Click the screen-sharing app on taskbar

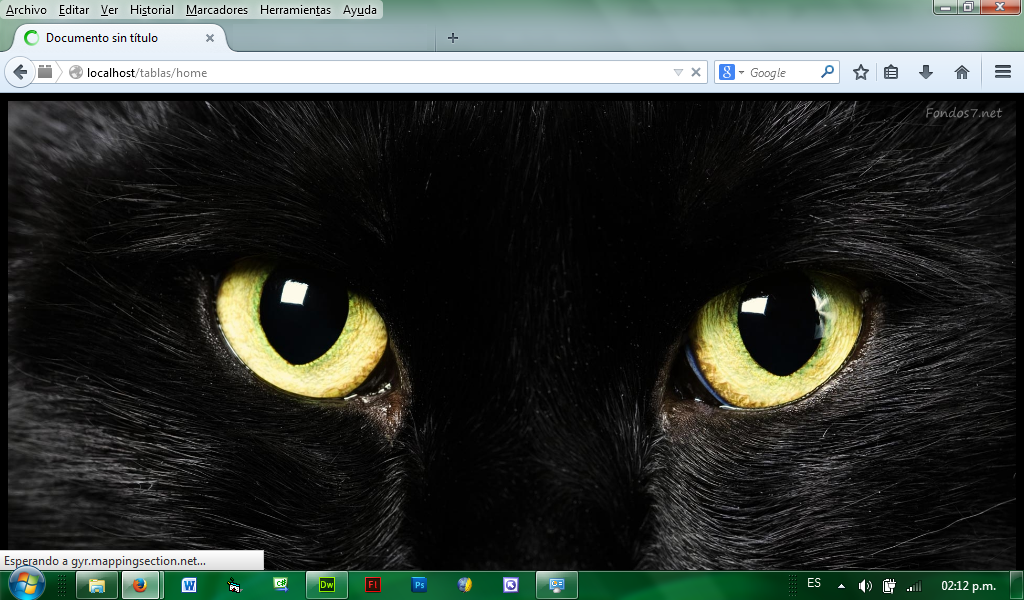[556, 585]
